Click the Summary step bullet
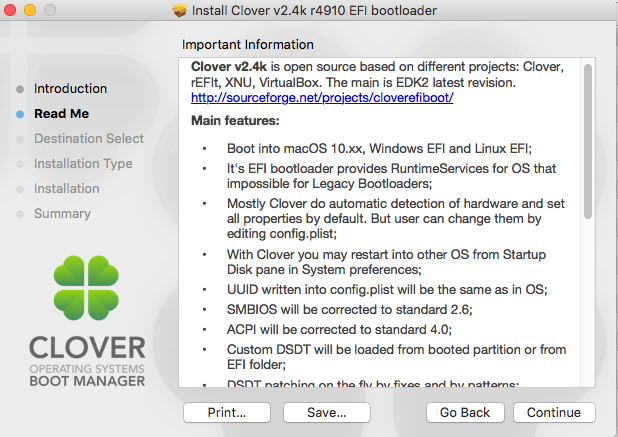 pos(20,214)
